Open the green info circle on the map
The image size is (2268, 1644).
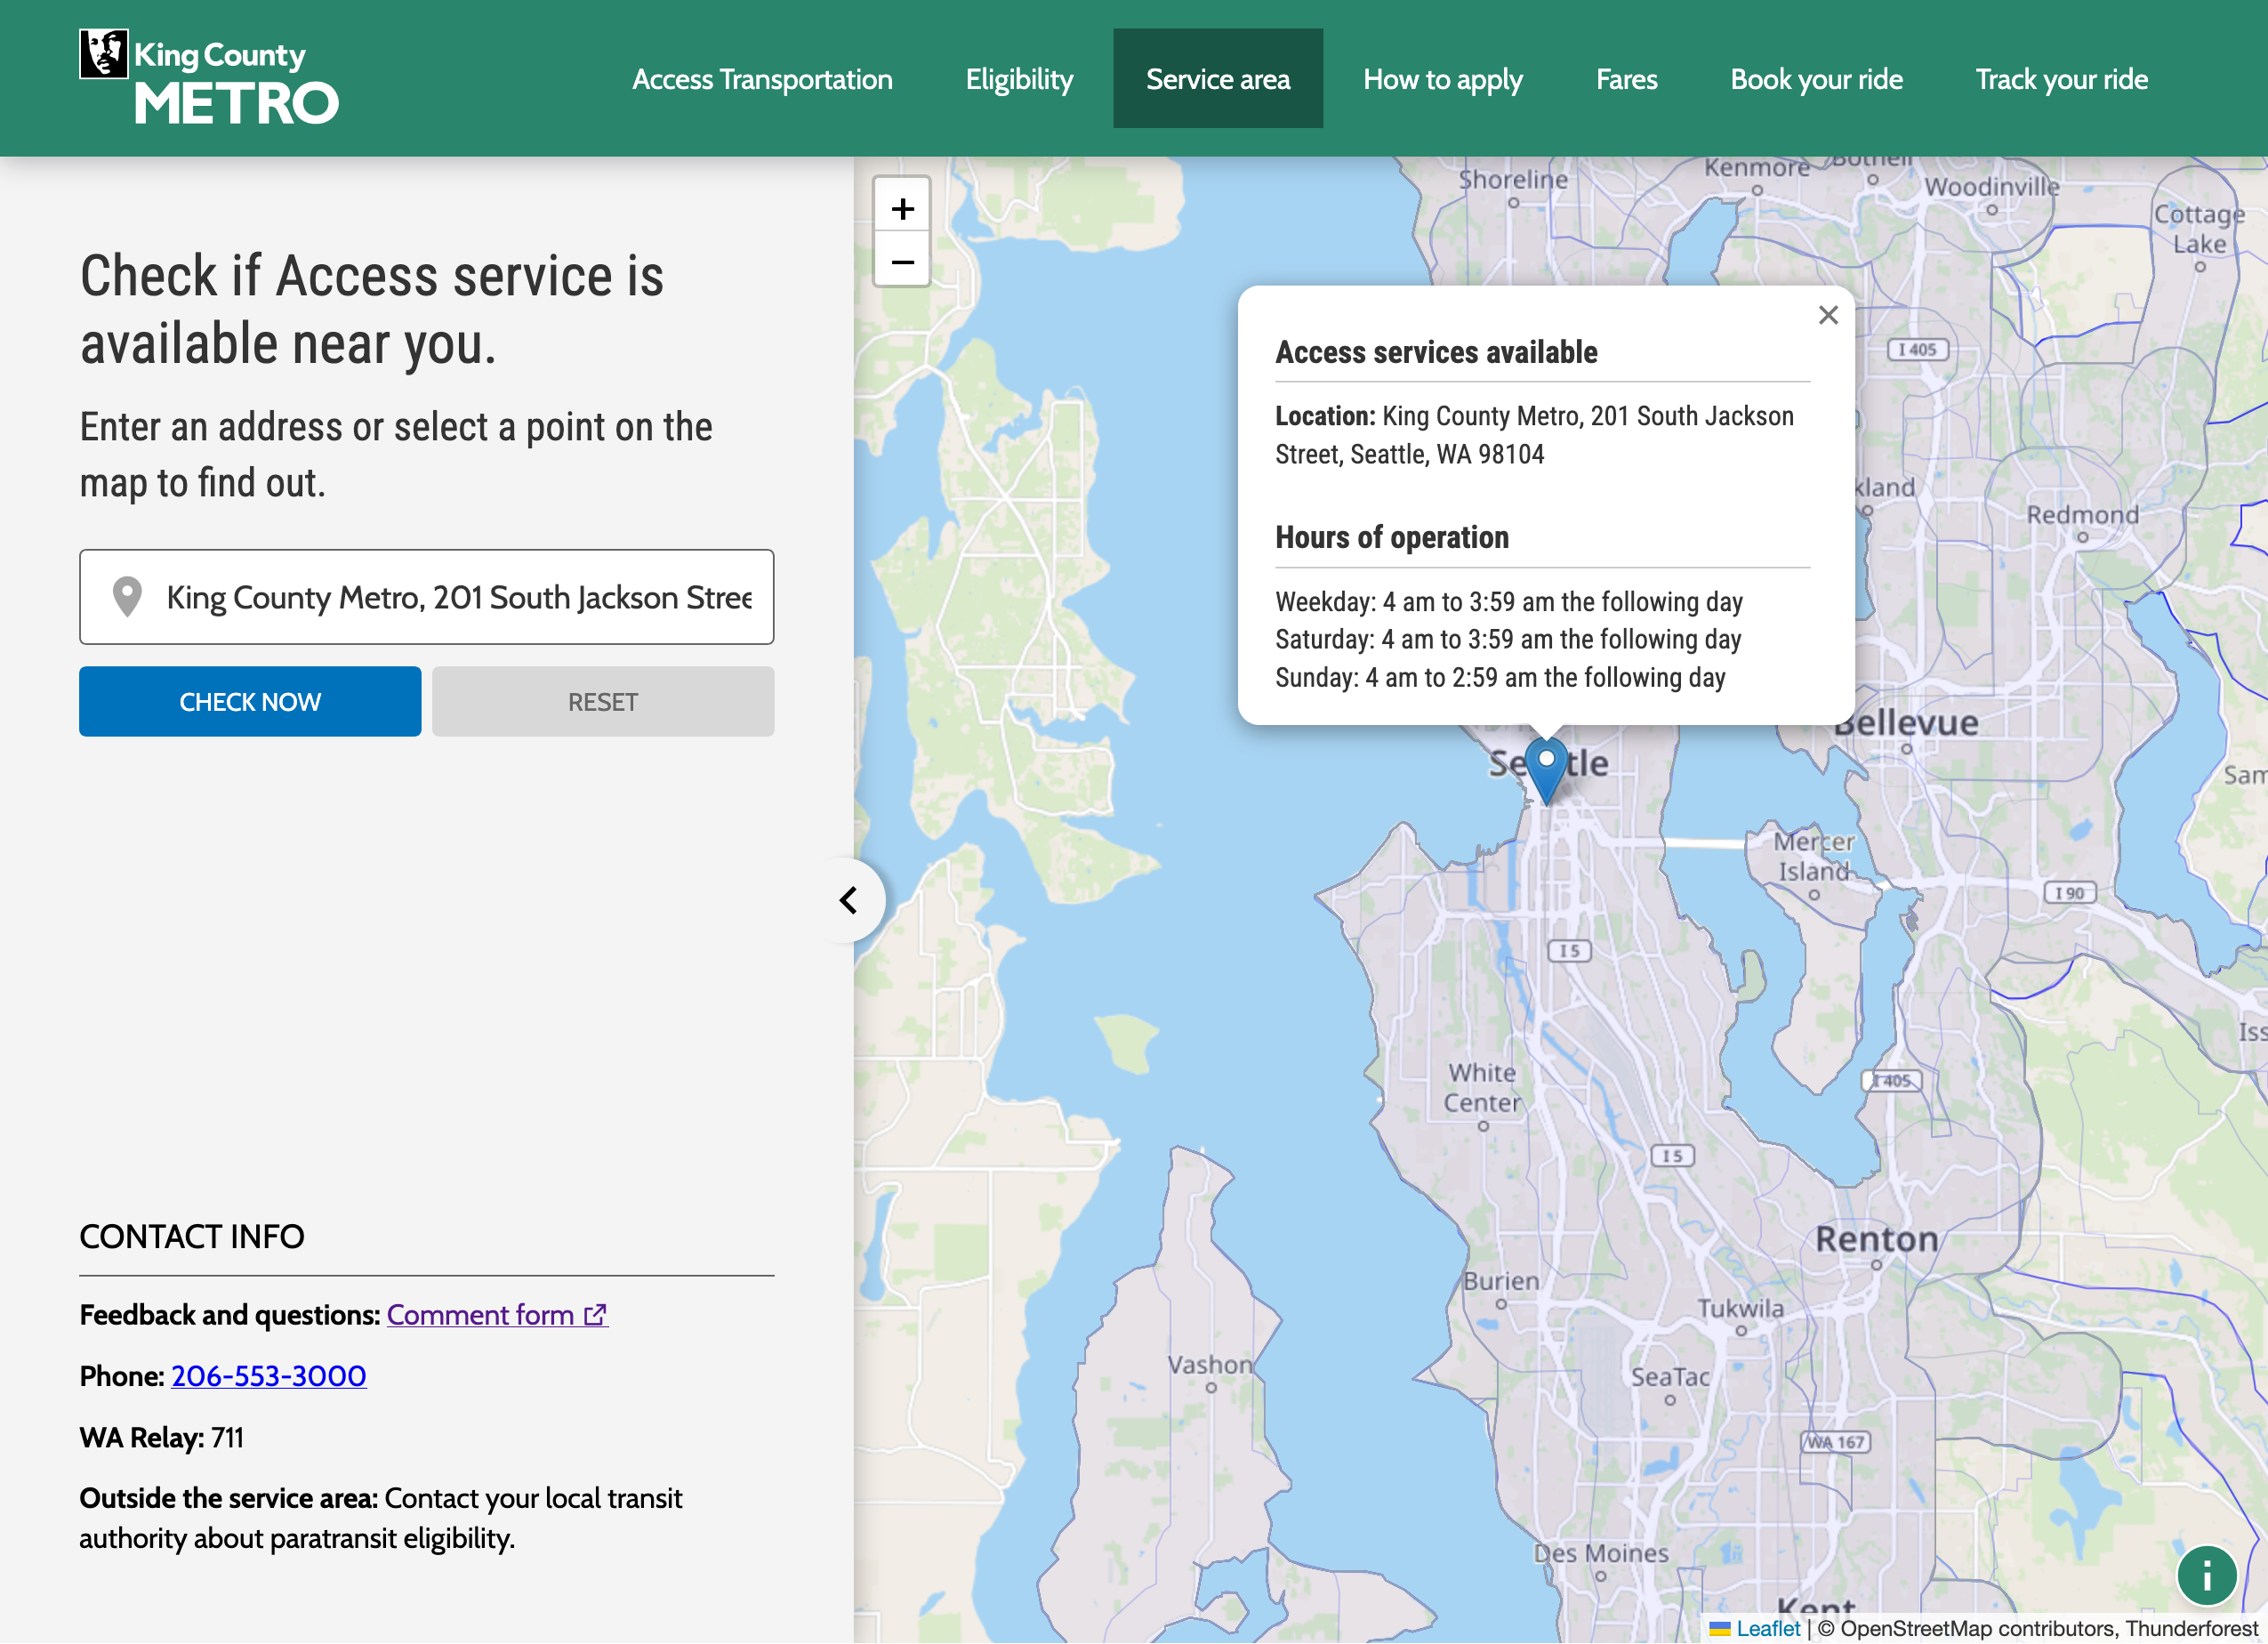[2207, 1575]
